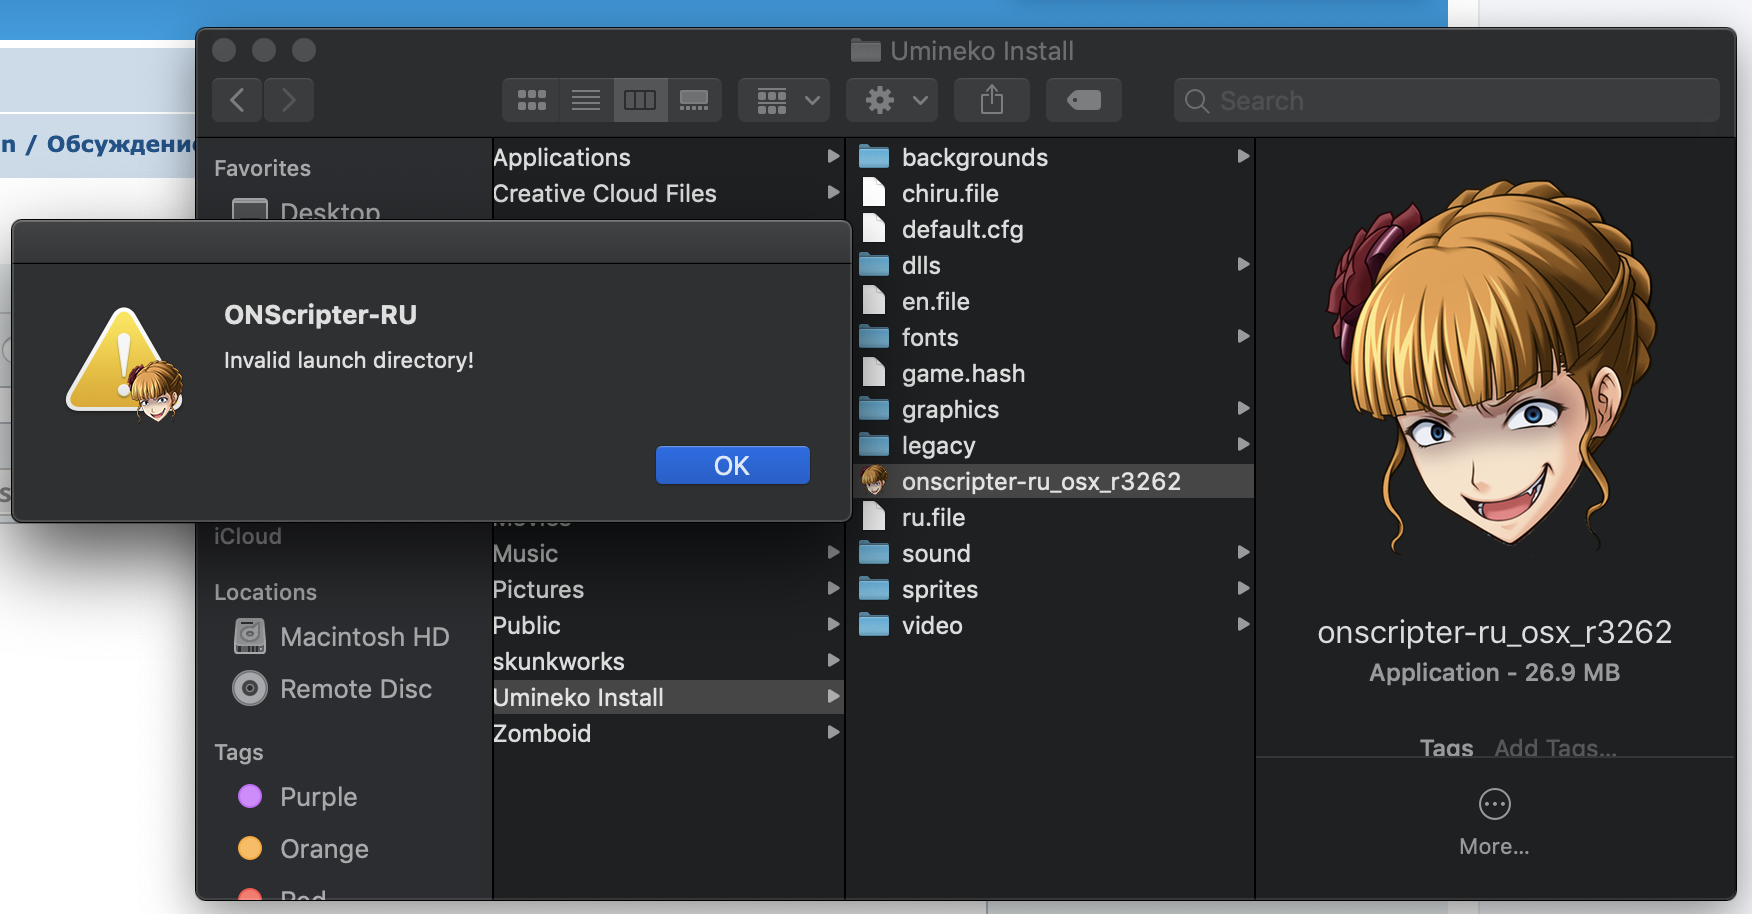
Task: Select the legacy folder
Action: point(1050,445)
